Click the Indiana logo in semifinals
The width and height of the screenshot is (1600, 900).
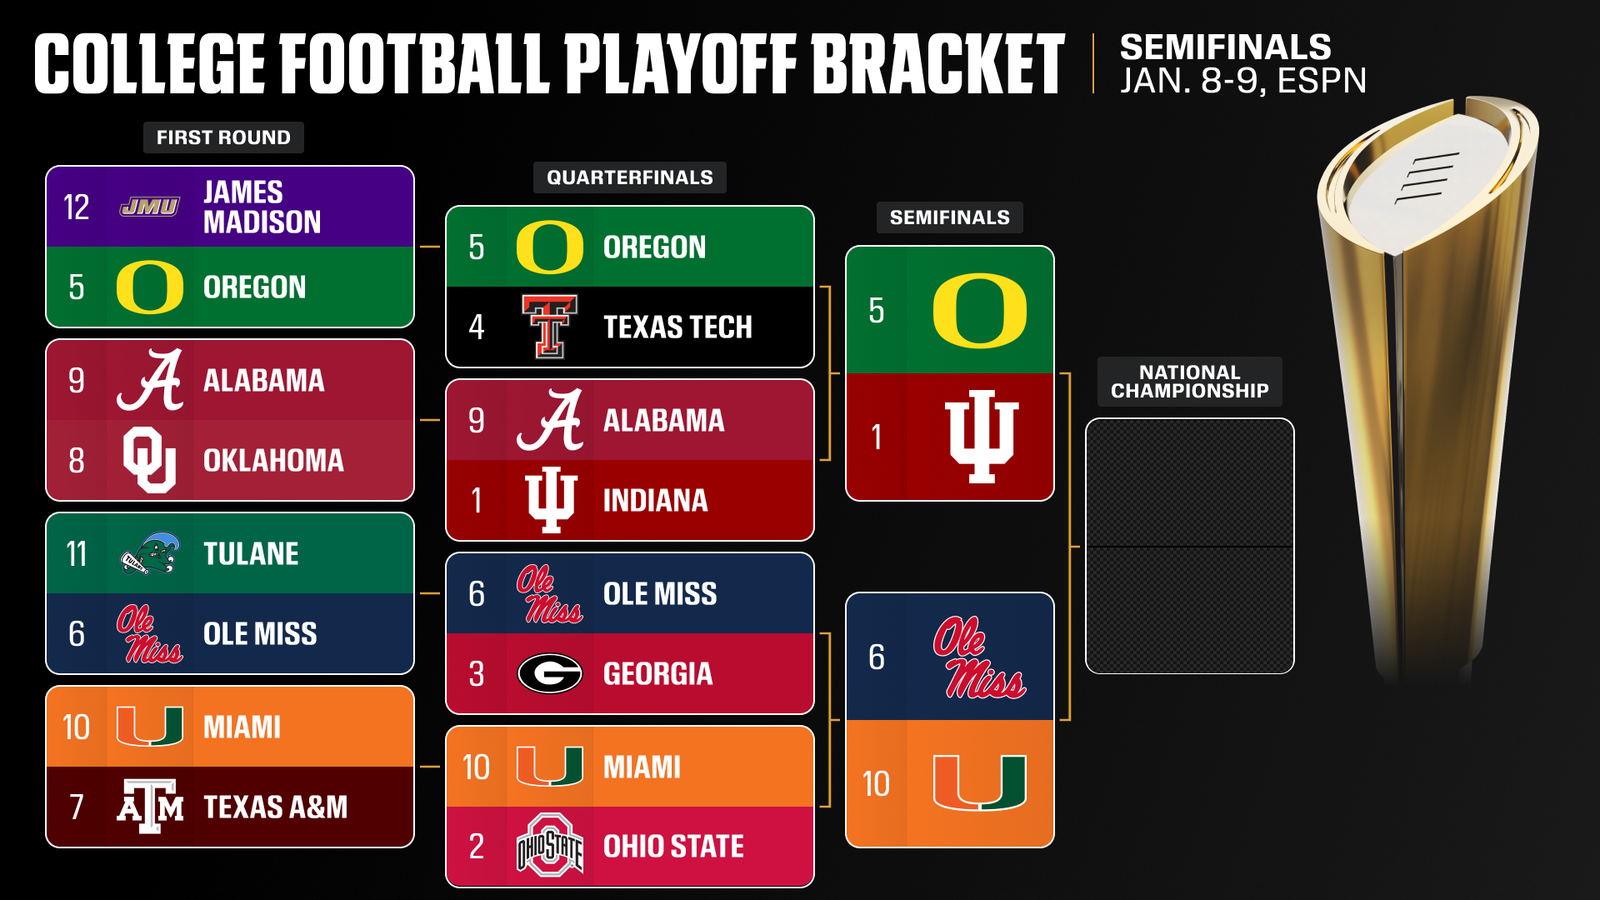click(981, 436)
